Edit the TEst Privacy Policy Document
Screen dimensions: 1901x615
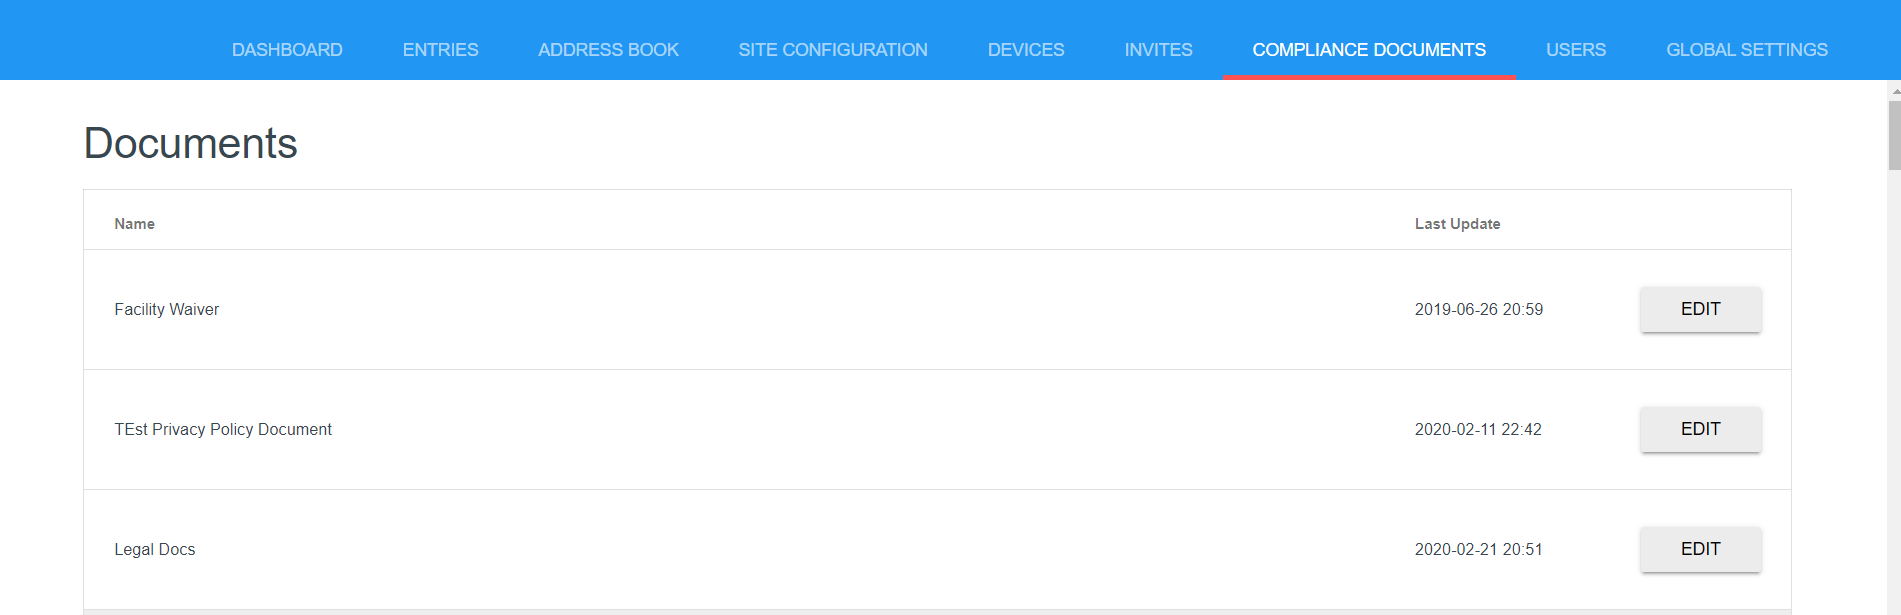click(x=1700, y=429)
